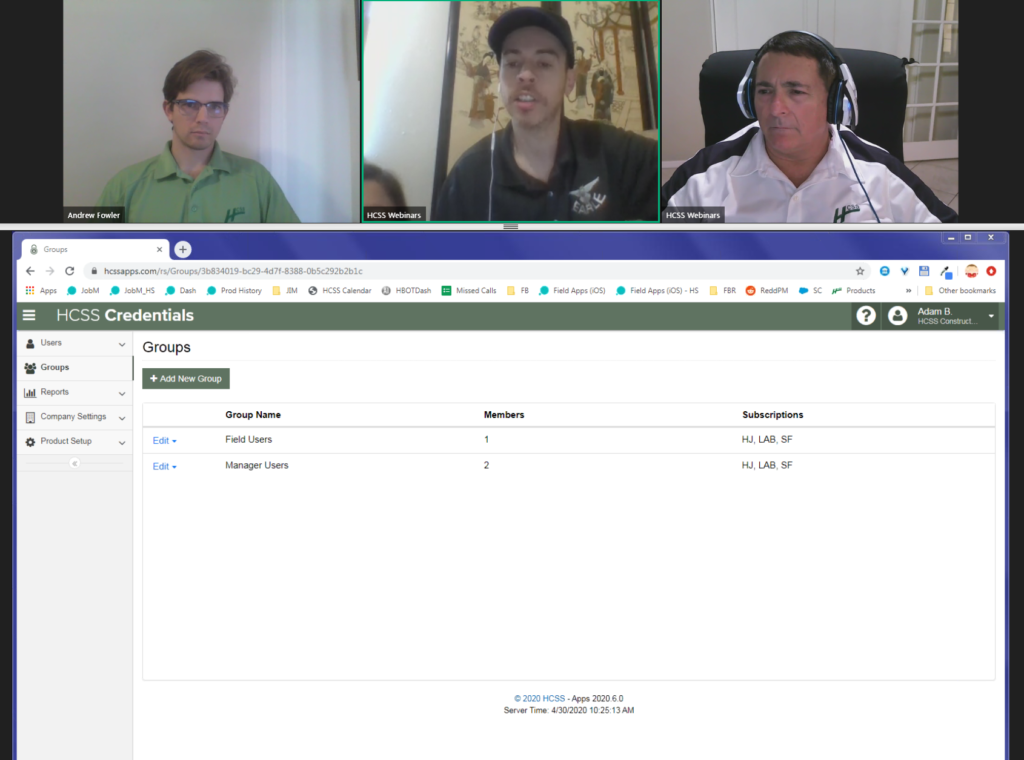Click the © 2020 HCSS footer link

point(539,699)
